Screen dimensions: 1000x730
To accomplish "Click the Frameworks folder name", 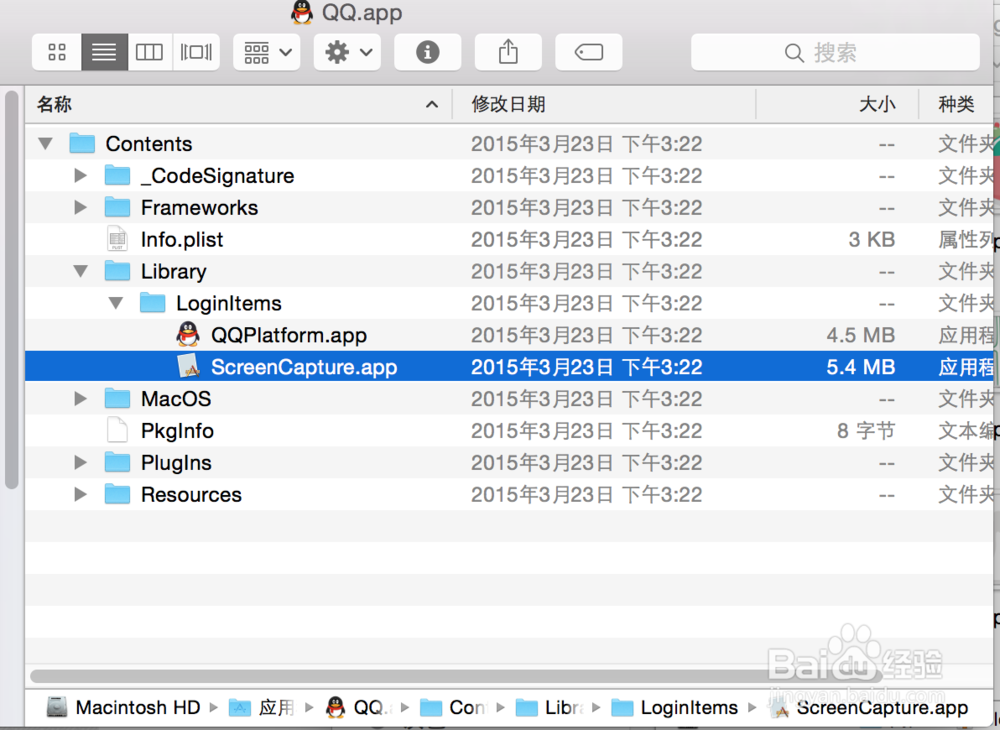I will point(200,208).
